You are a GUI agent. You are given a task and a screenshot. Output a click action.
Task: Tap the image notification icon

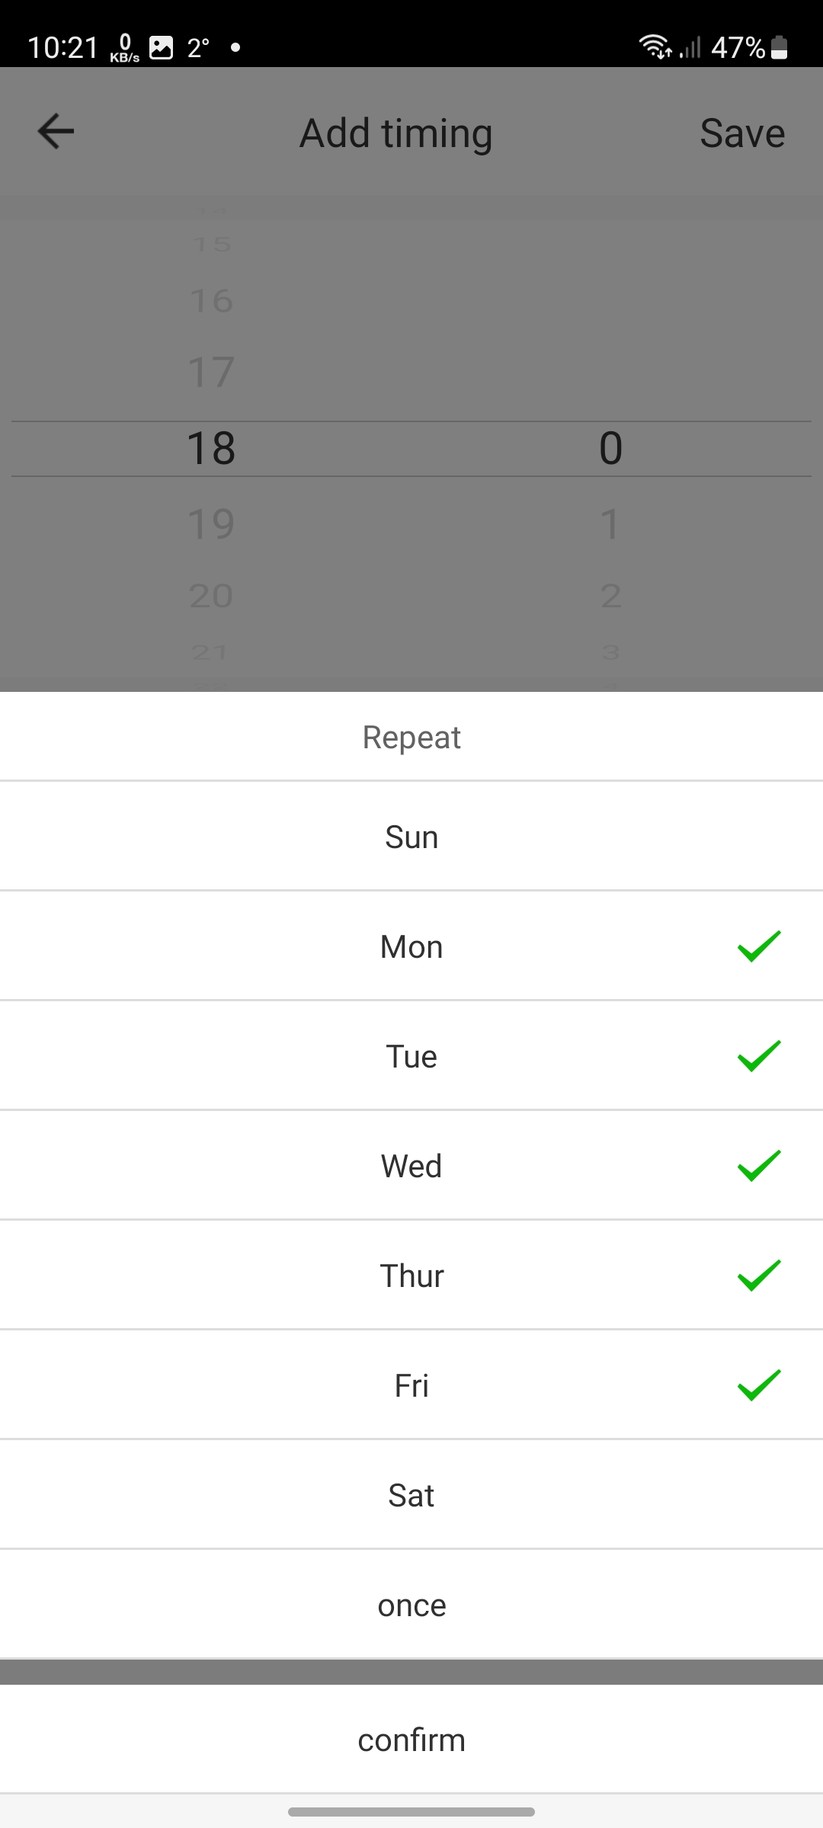[x=161, y=47]
